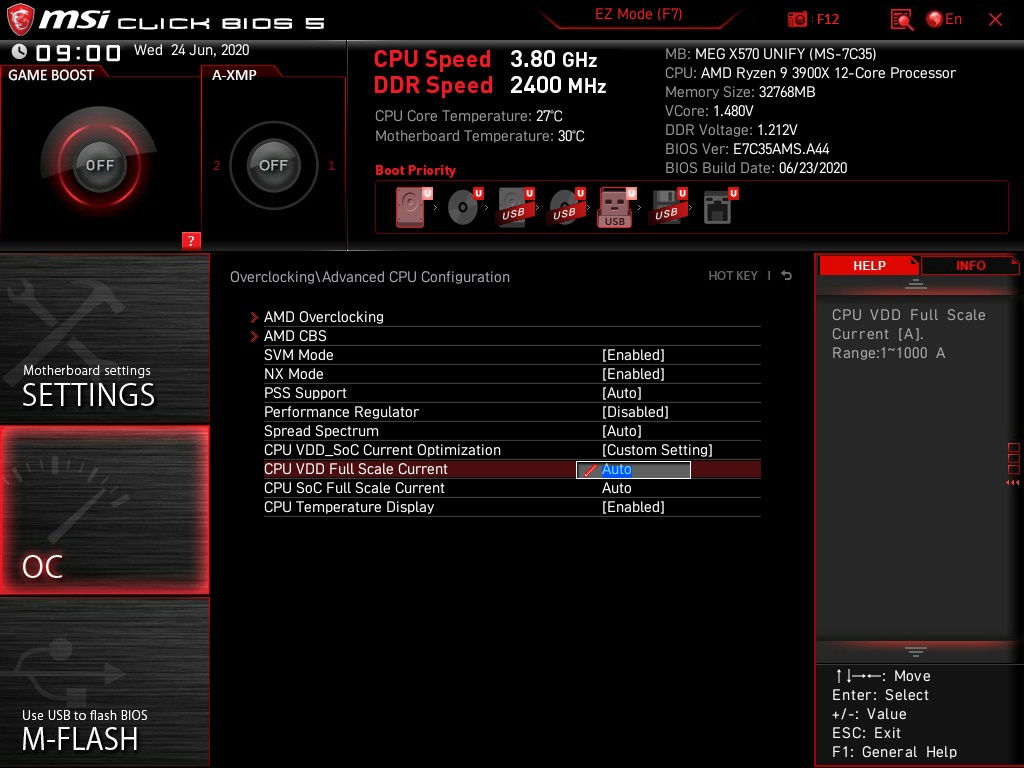Select the CD/DVD boot device icon

(x=463, y=207)
